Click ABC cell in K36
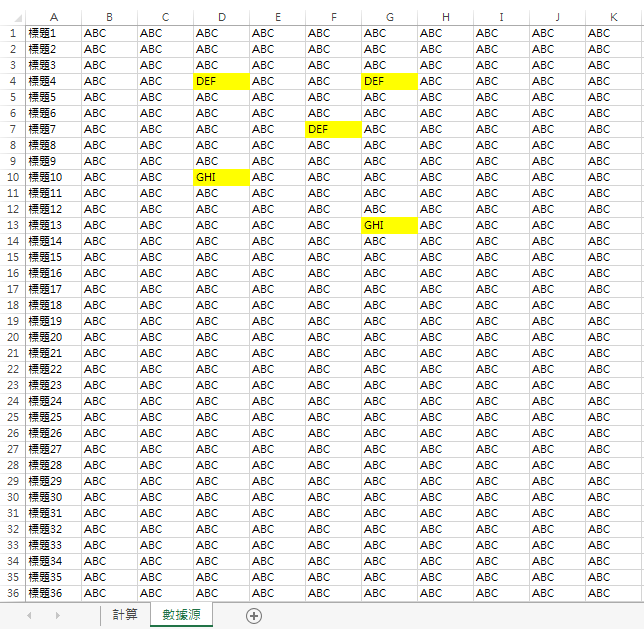The height and width of the screenshot is (629, 644). coord(613,593)
